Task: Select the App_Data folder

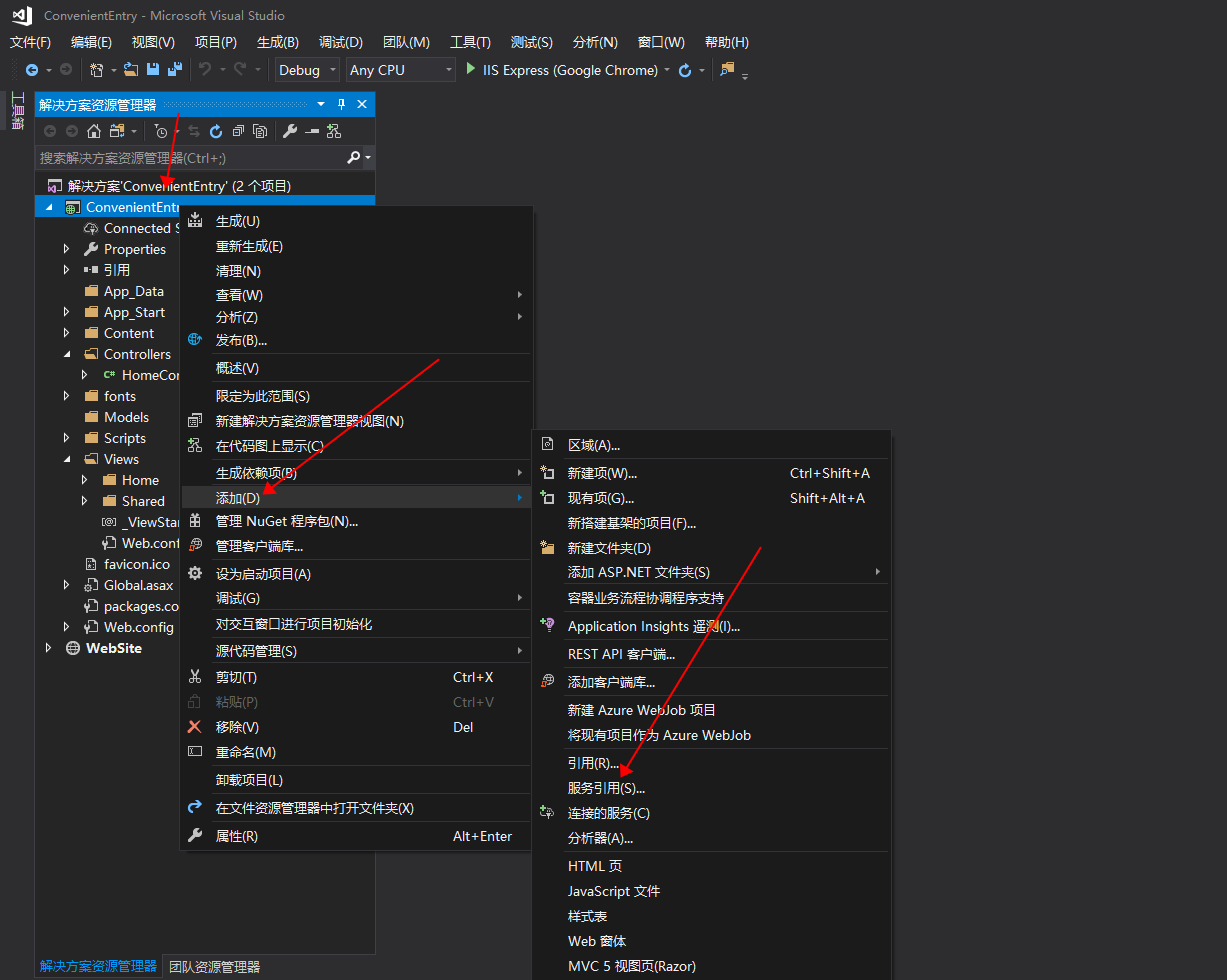Action: pos(134,291)
